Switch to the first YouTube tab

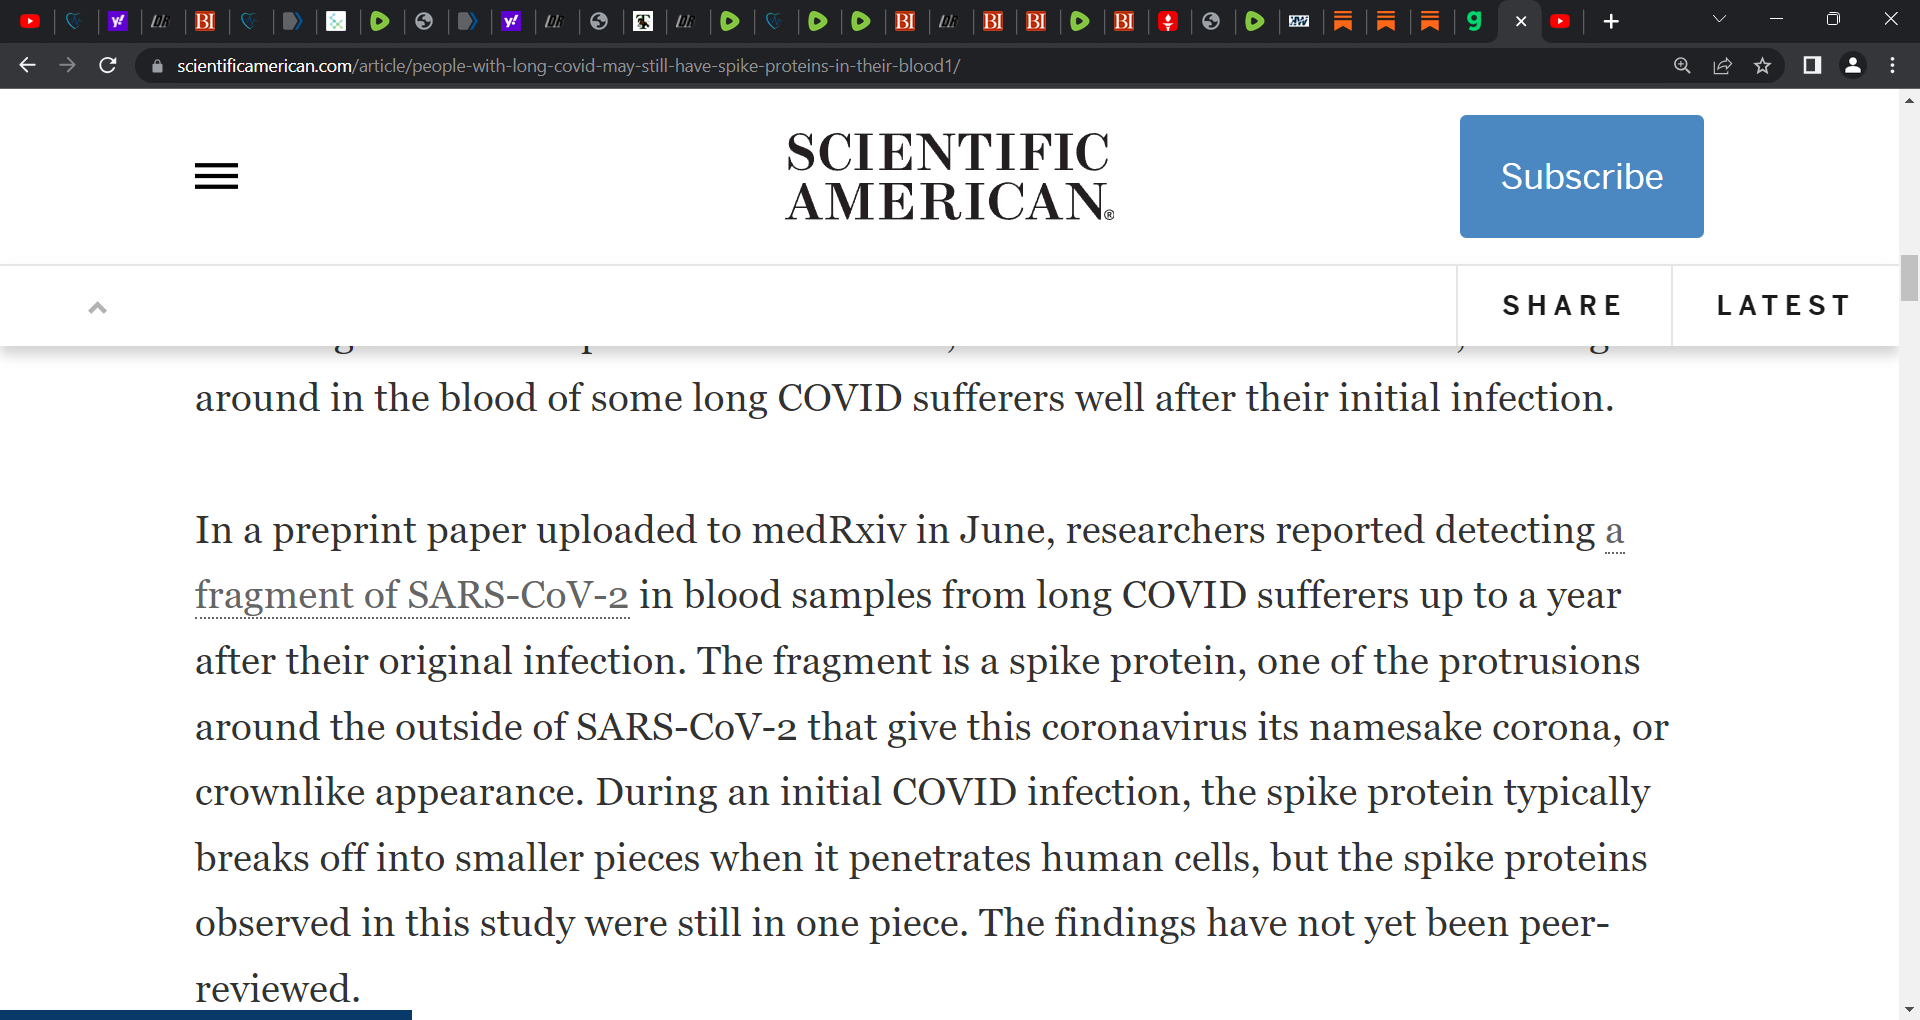(x=30, y=21)
